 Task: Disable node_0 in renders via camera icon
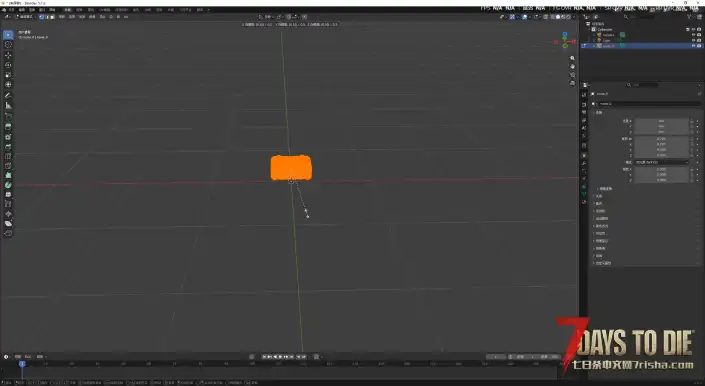pyautogui.click(x=699, y=46)
